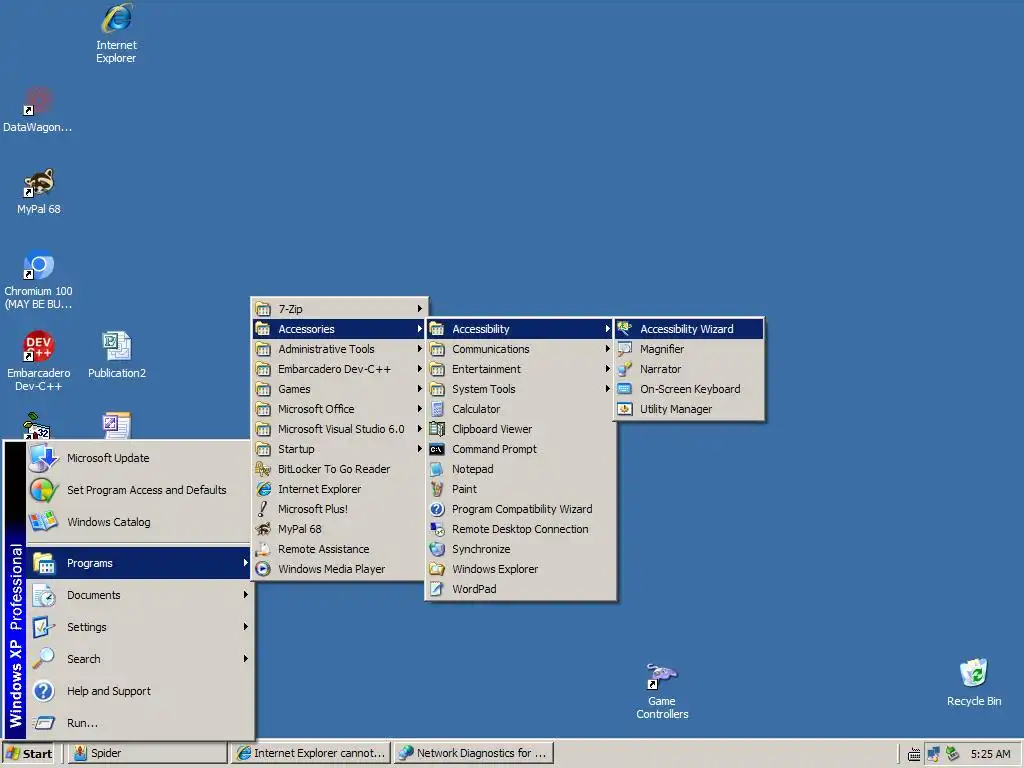Select the Game Controllers desktop shortcut
The width and height of the screenshot is (1024, 768).
[x=662, y=692]
